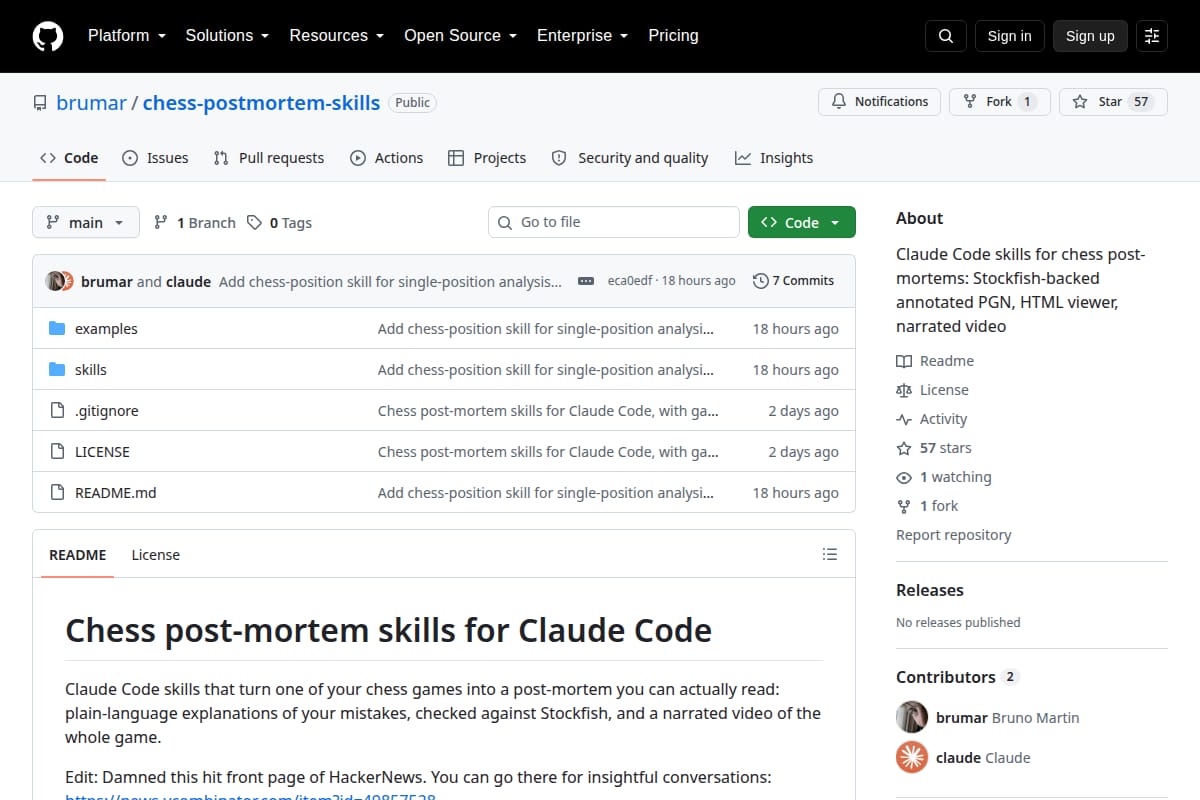Click the .gitignore file icon
Screen dimensions: 1200x800
coord(57,411)
